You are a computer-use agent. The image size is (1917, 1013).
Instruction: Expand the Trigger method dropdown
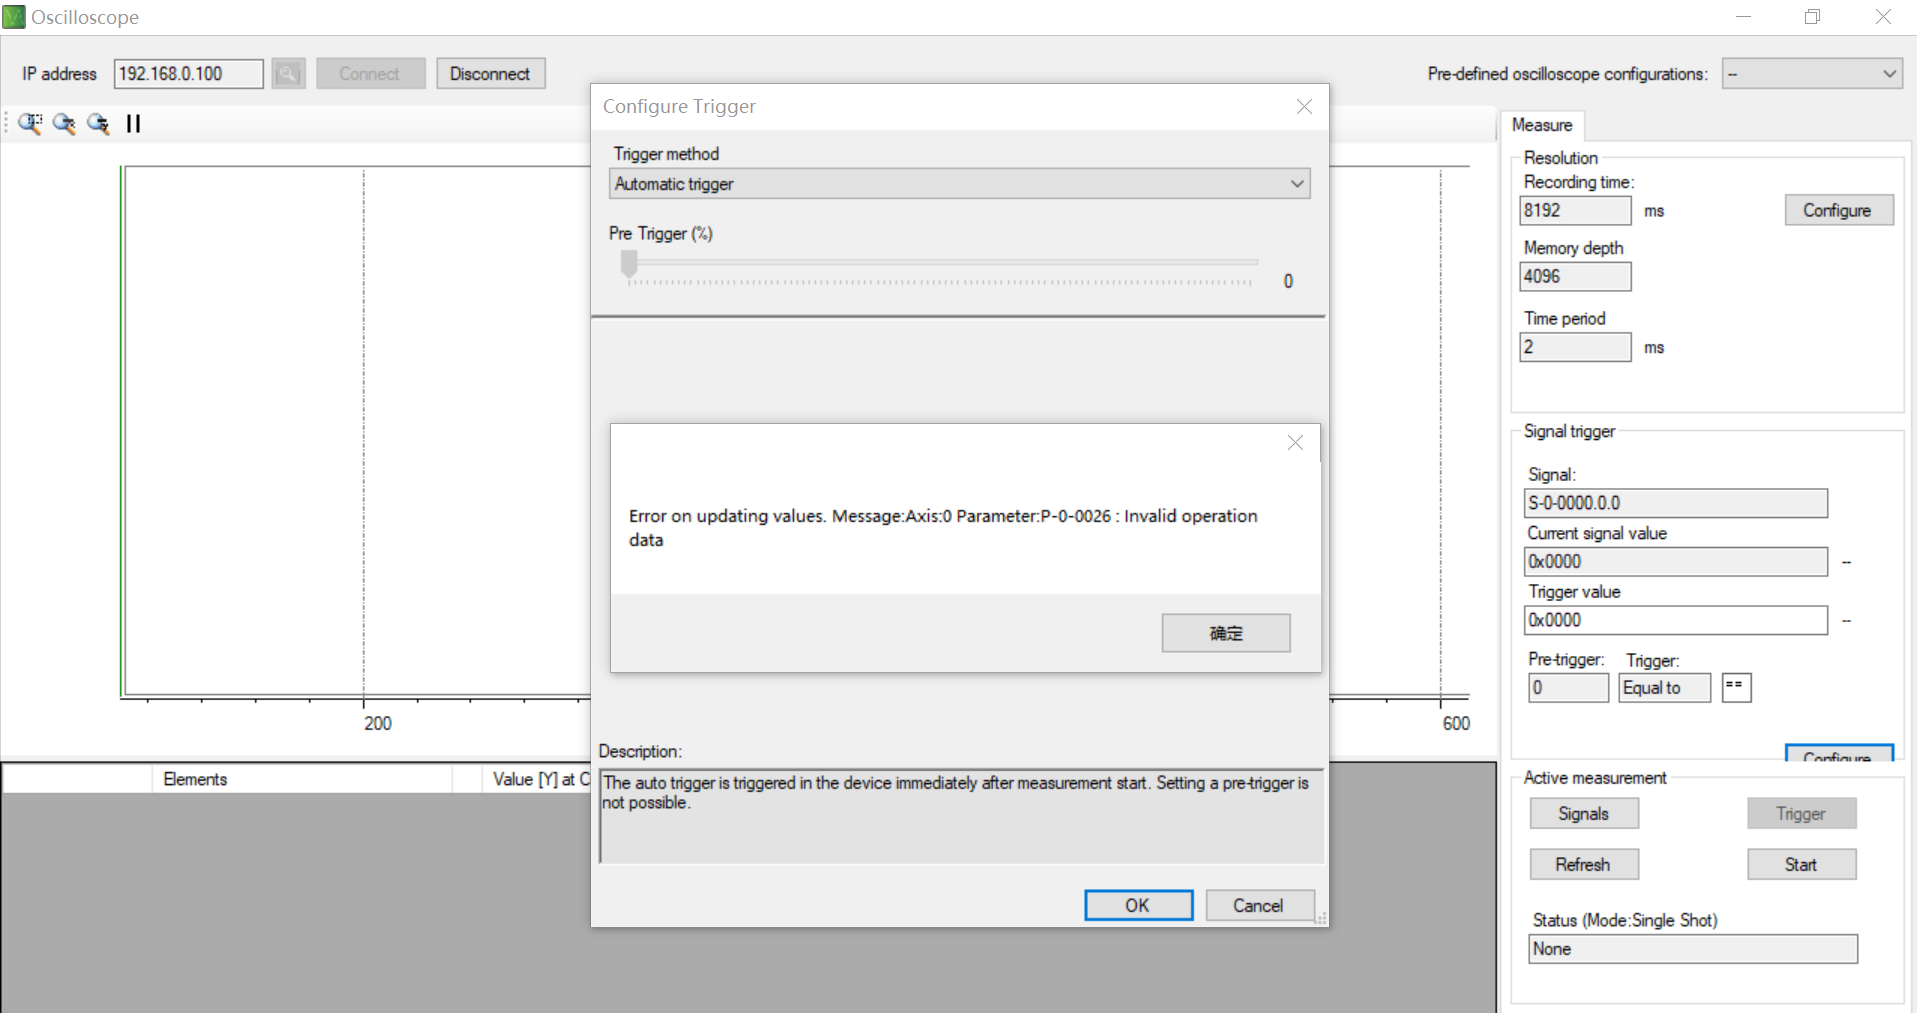[1296, 184]
